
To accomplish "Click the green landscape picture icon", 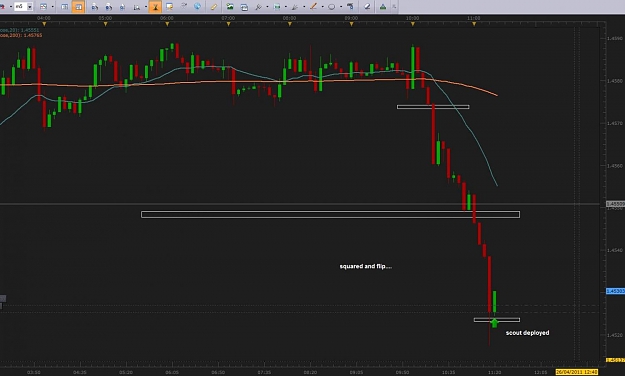I will click(x=230, y=7).
